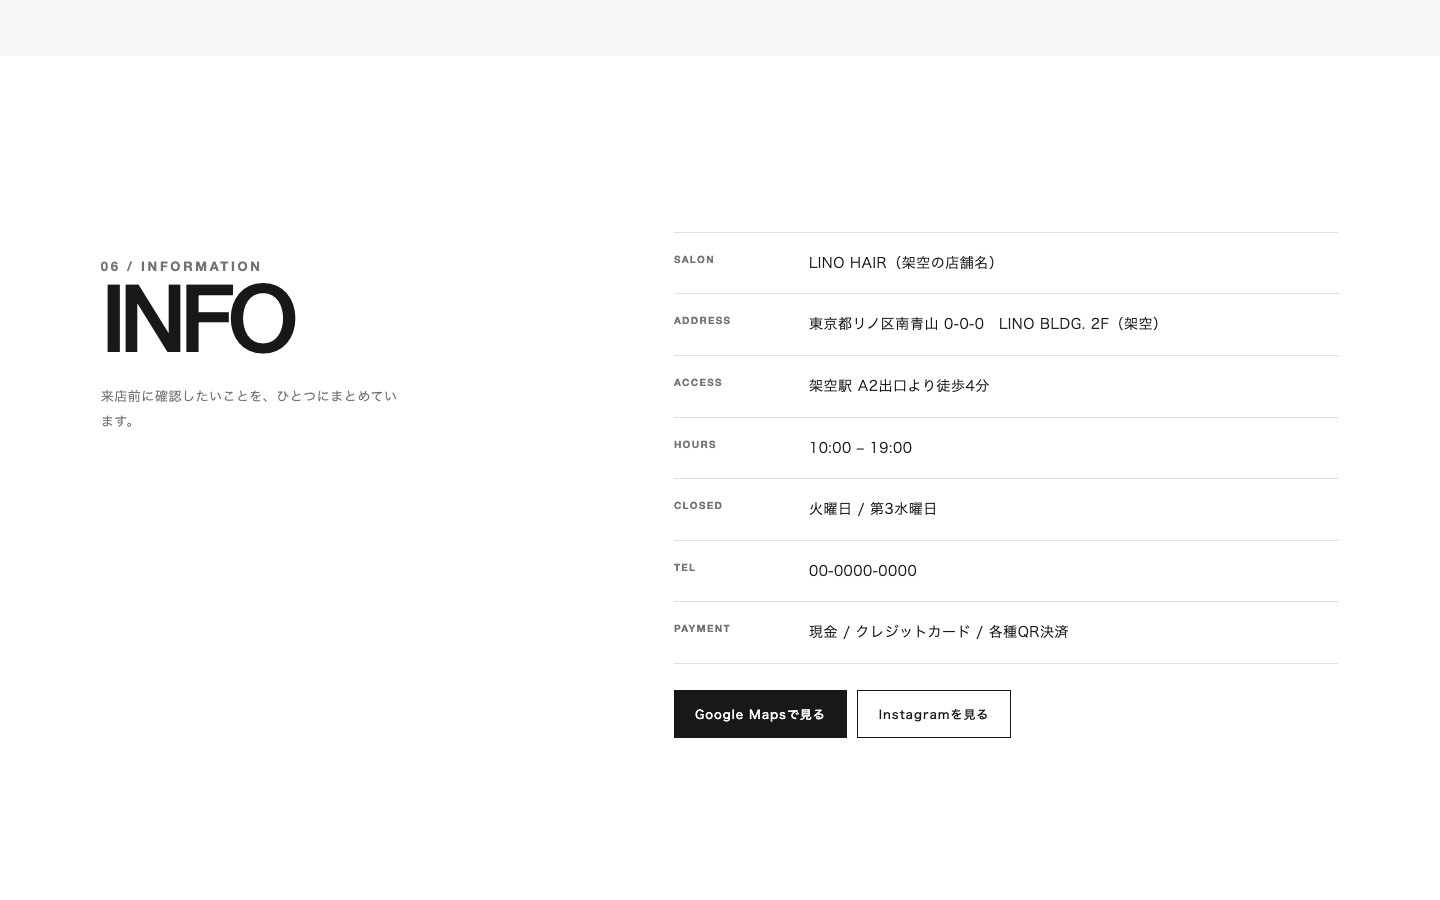Click the SALON row label
The image size is (1440, 900).
[x=694, y=260]
